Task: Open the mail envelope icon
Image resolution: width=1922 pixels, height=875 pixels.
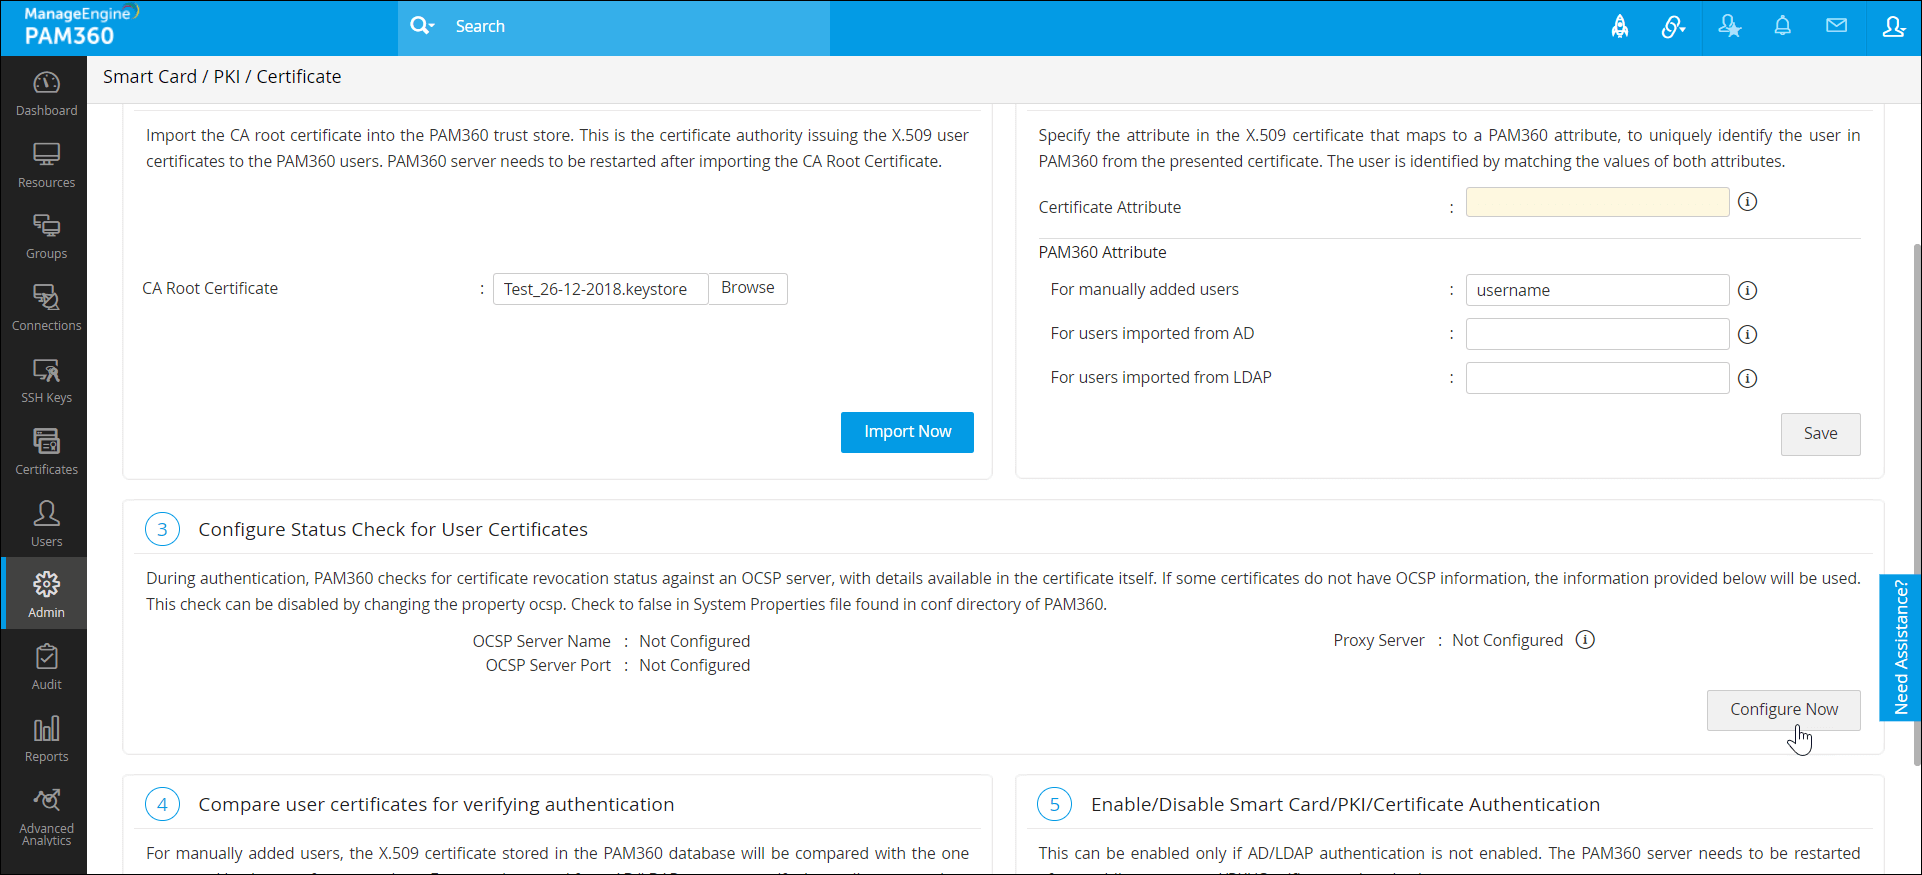Action: pos(1836,26)
